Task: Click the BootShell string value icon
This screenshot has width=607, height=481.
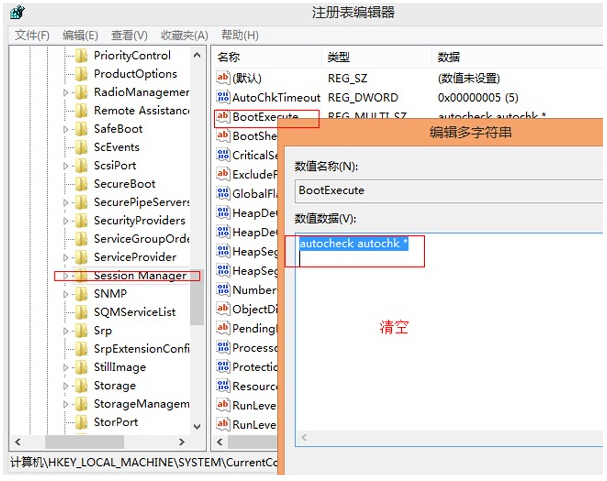Action: [223, 135]
